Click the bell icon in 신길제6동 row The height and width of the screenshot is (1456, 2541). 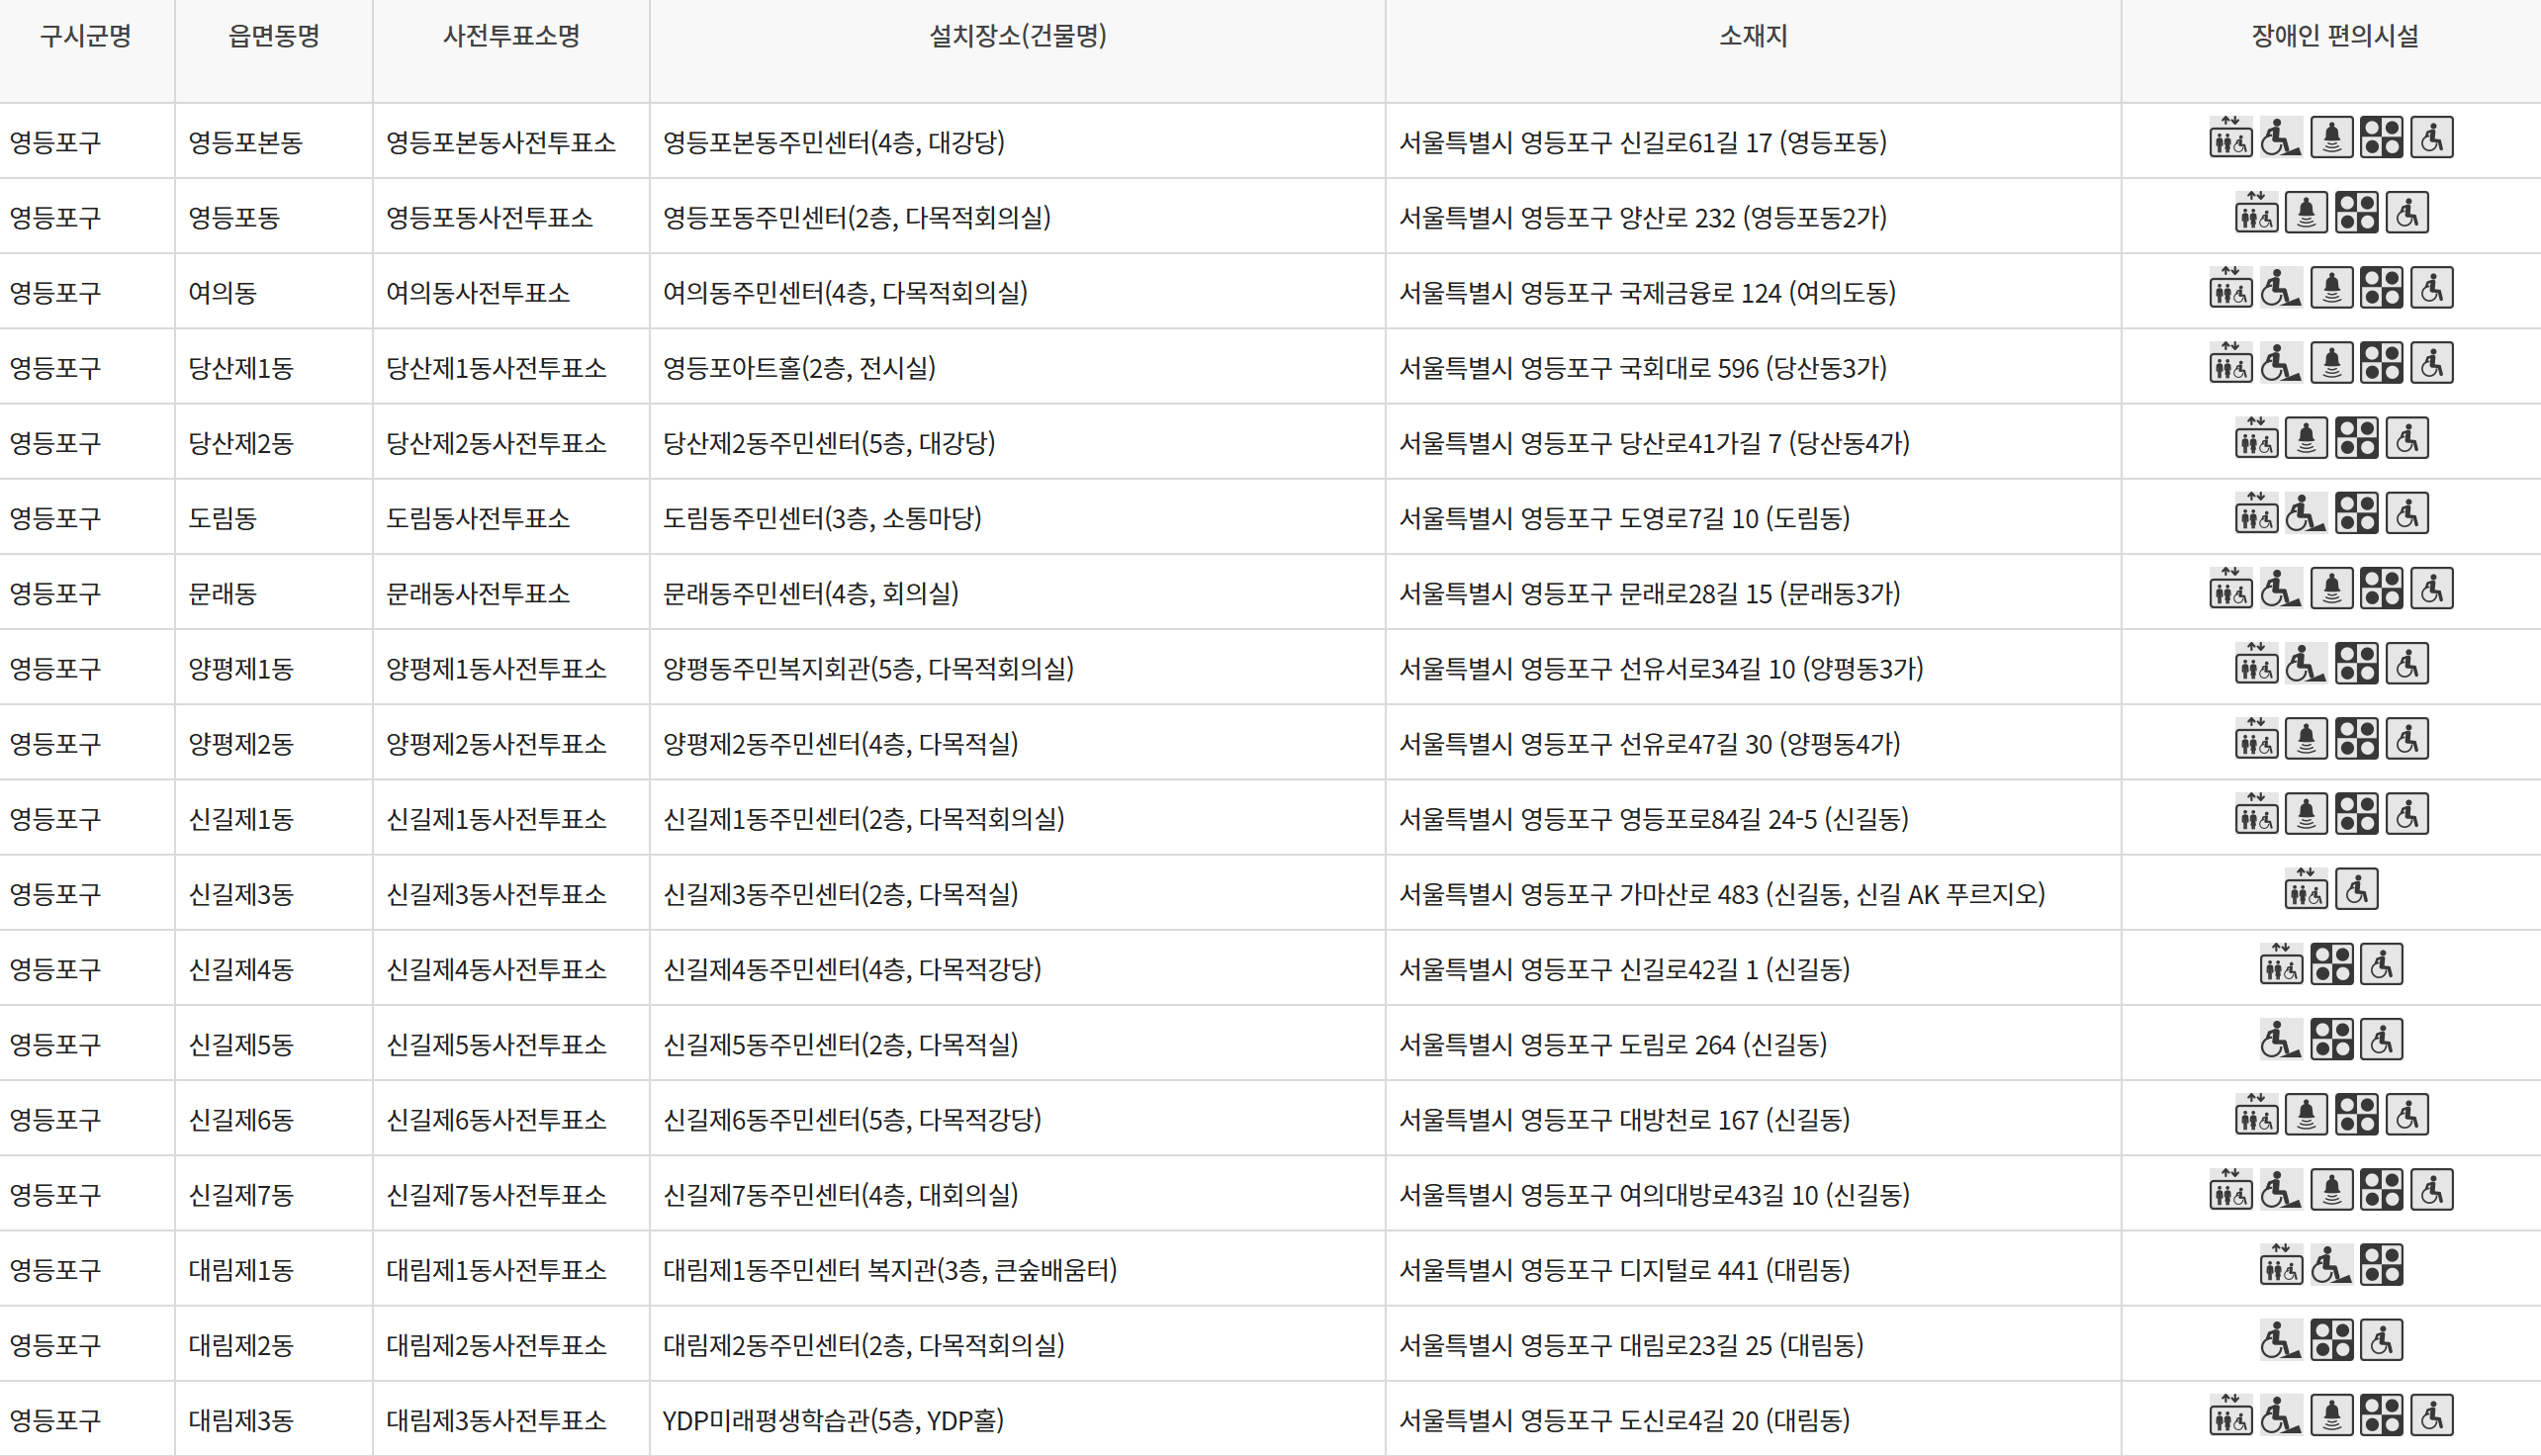point(2306,1116)
